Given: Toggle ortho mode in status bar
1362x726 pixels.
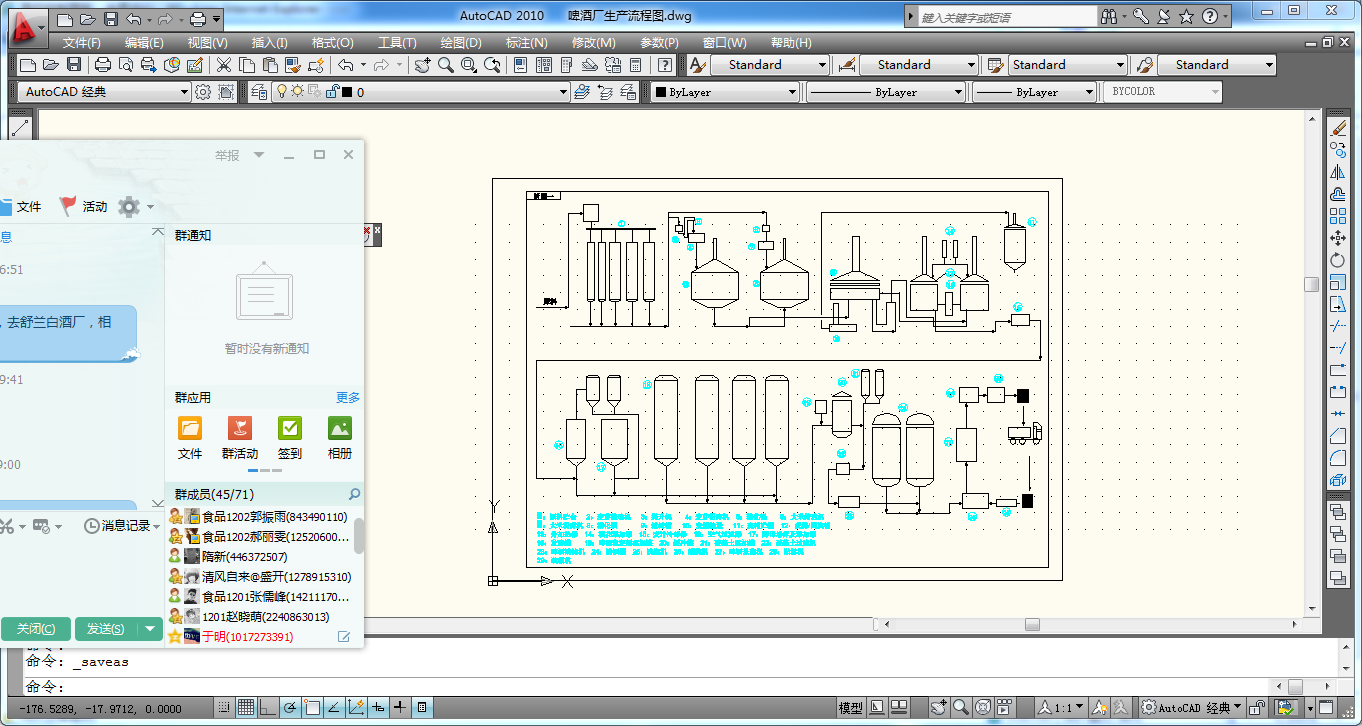Looking at the screenshot, I should tap(268, 708).
